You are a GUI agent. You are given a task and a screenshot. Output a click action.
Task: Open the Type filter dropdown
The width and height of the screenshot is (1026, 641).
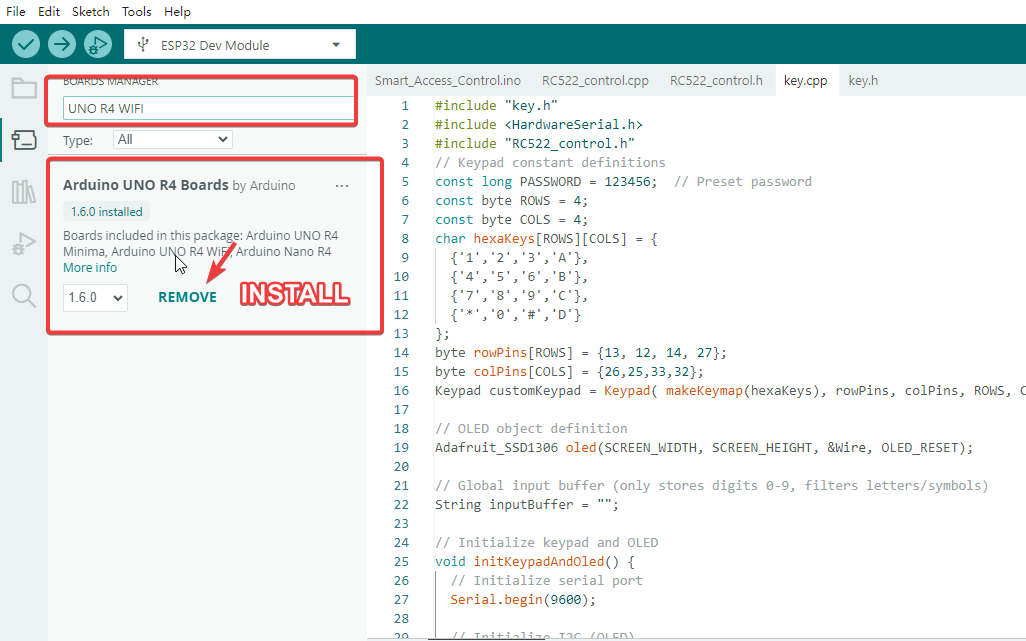(173, 139)
